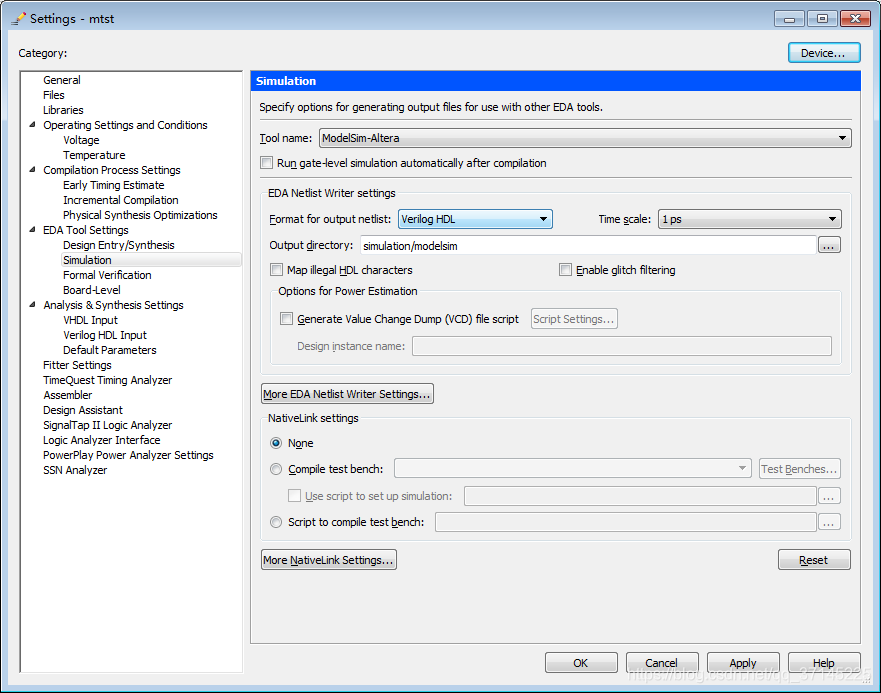Image resolution: width=881 pixels, height=693 pixels.
Task: Browse for output directory with ellipsis button
Action: pyautogui.click(x=829, y=246)
